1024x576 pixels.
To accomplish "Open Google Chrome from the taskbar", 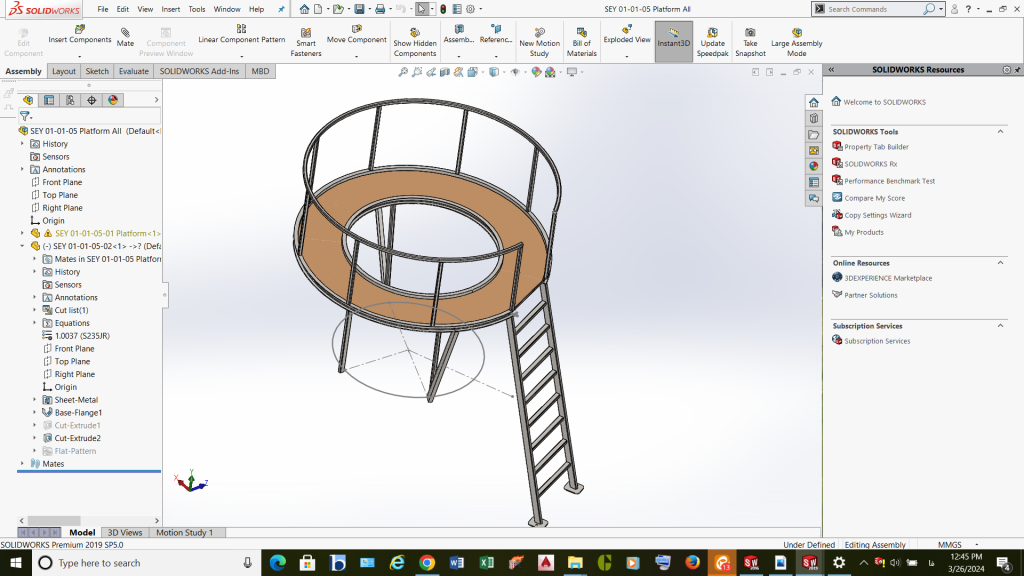I will click(x=427, y=563).
